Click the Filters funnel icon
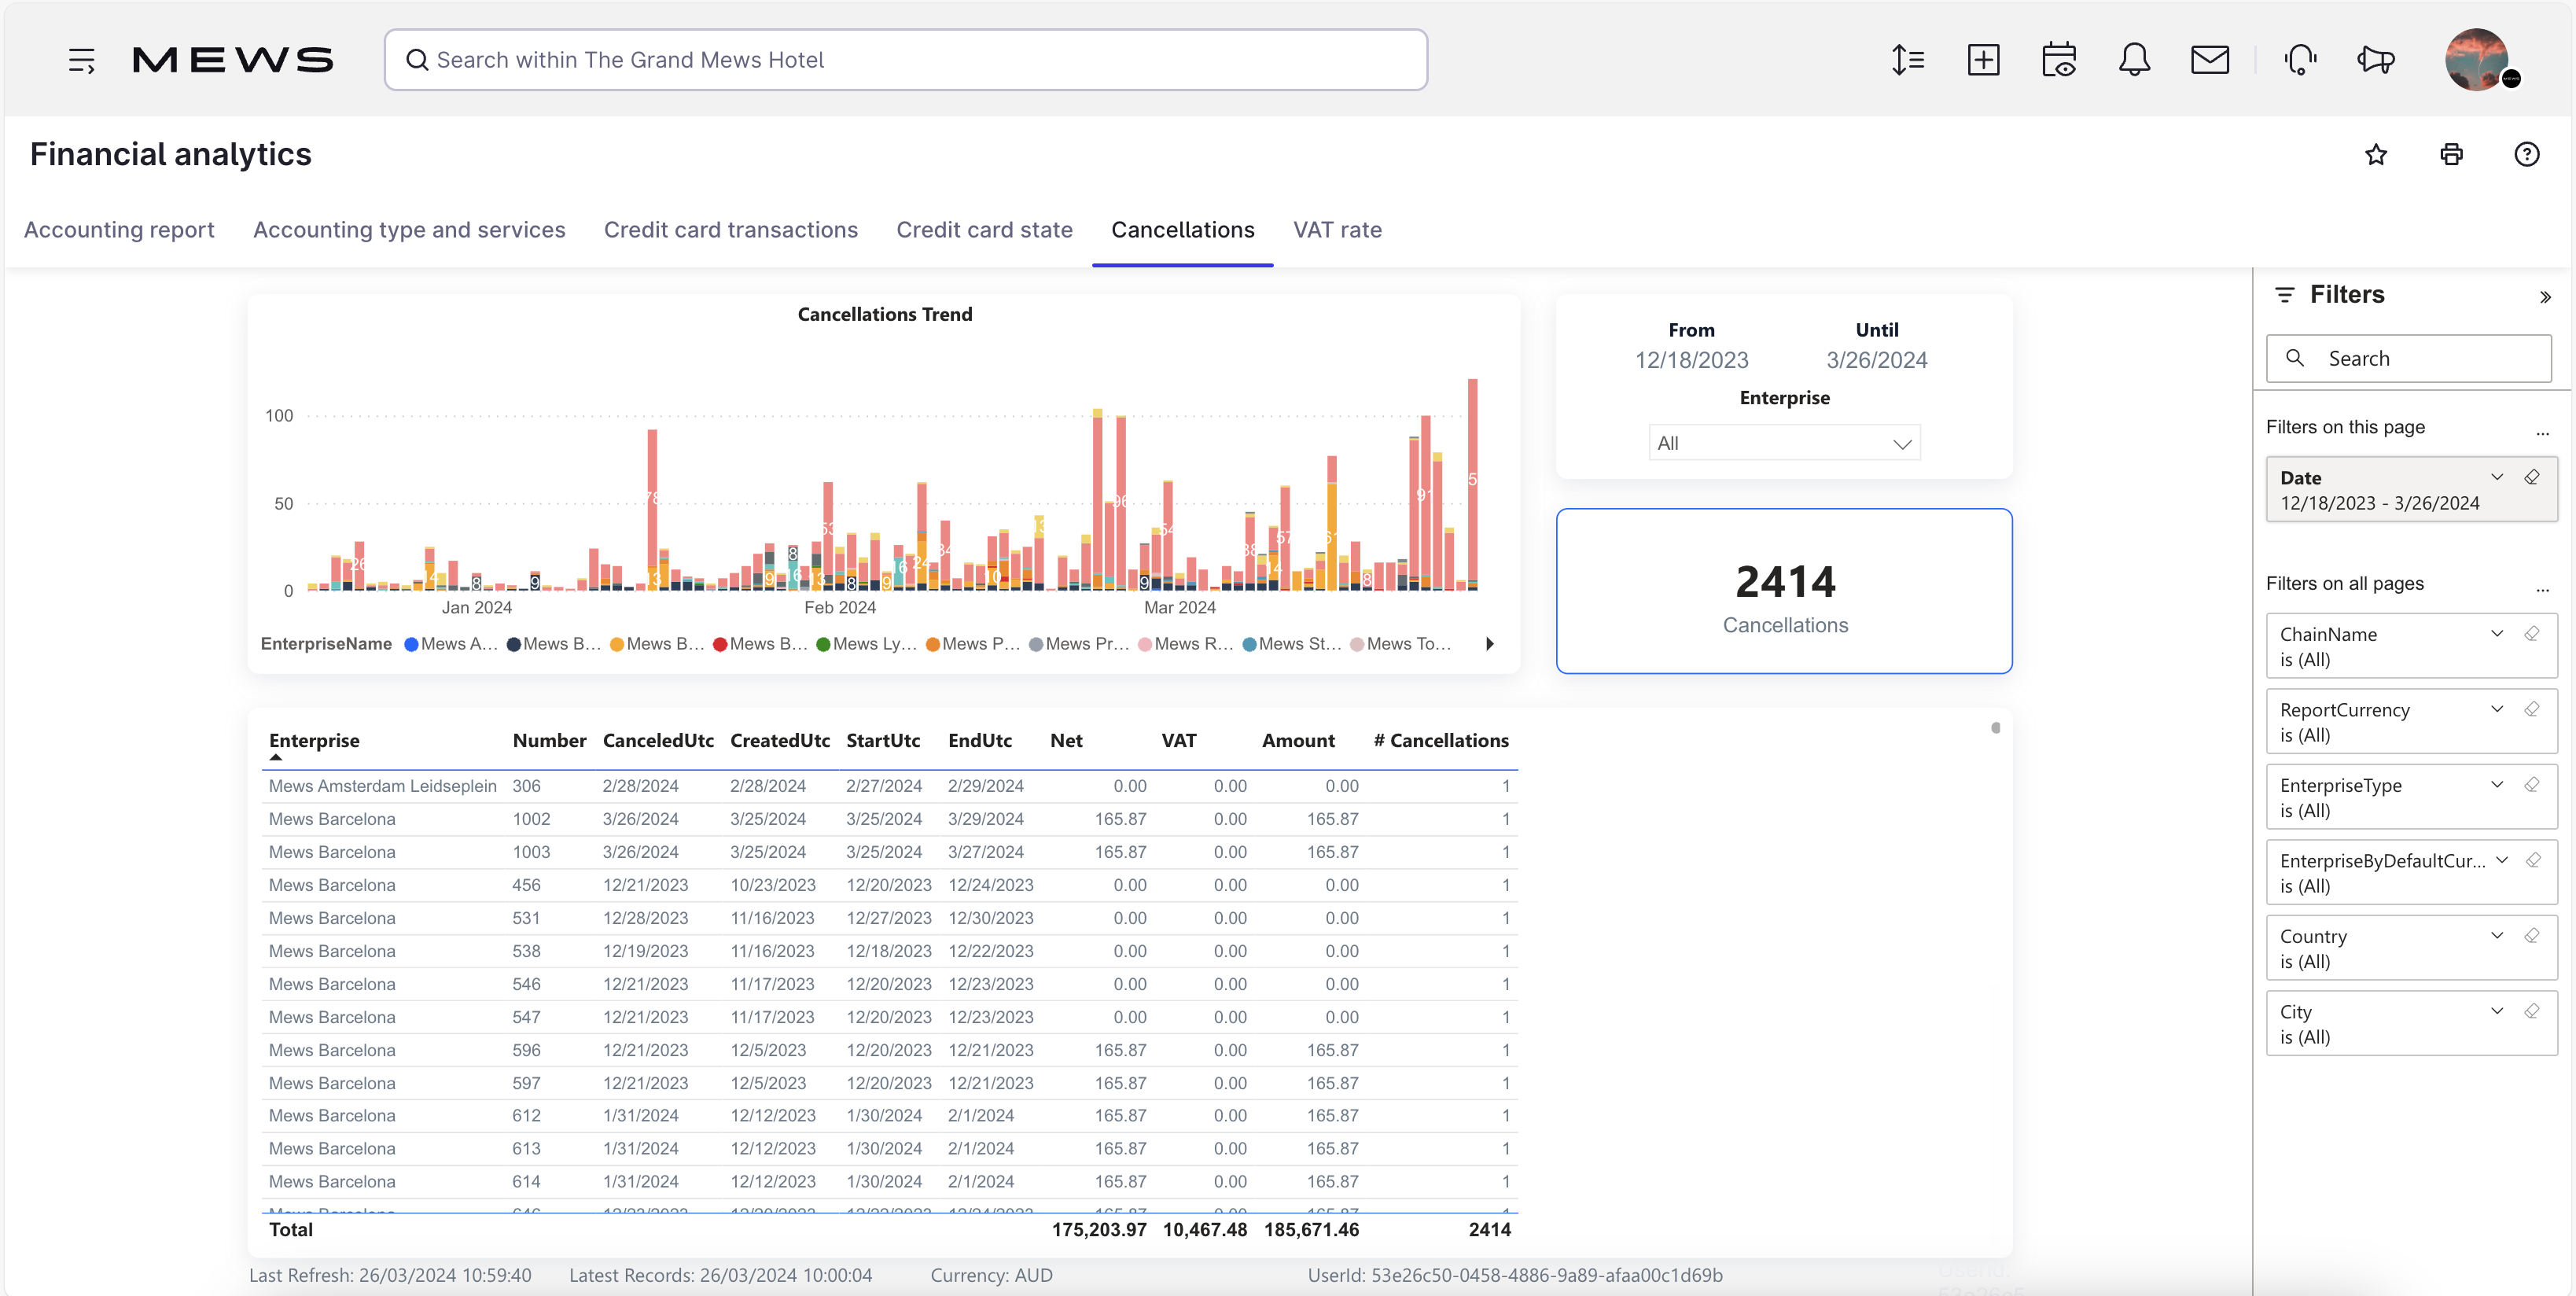This screenshot has height=1296, width=2576. click(x=2285, y=295)
